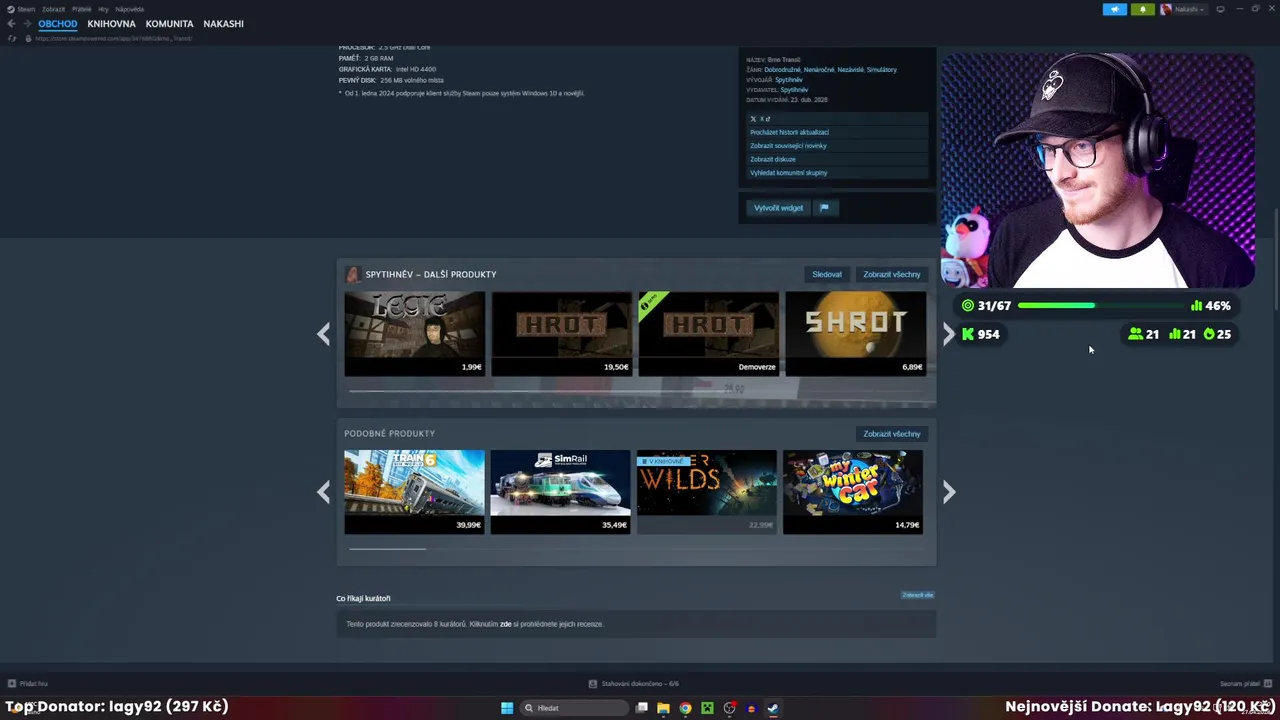Open File Explorer from the taskbar
Image resolution: width=1280 pixels, height=720 pixels.
click(663, 708)
